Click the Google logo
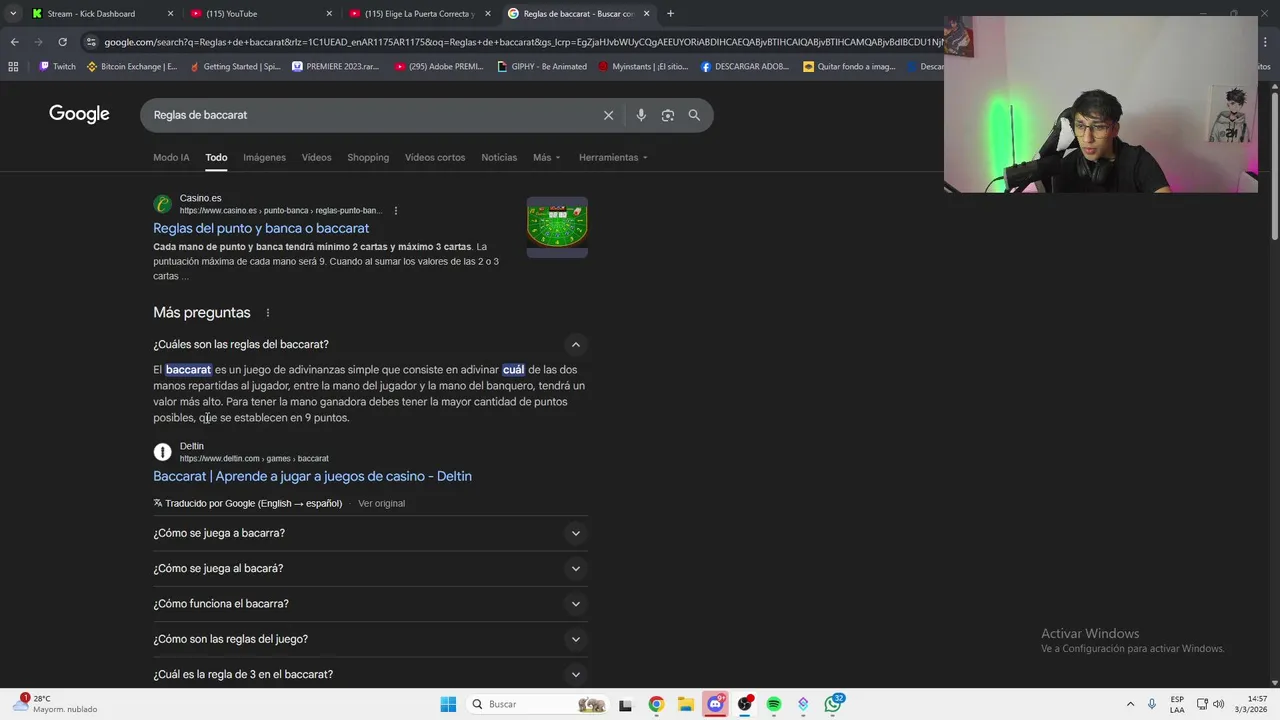This screenshot has height=720, width=1280. [x=79, y=114]
